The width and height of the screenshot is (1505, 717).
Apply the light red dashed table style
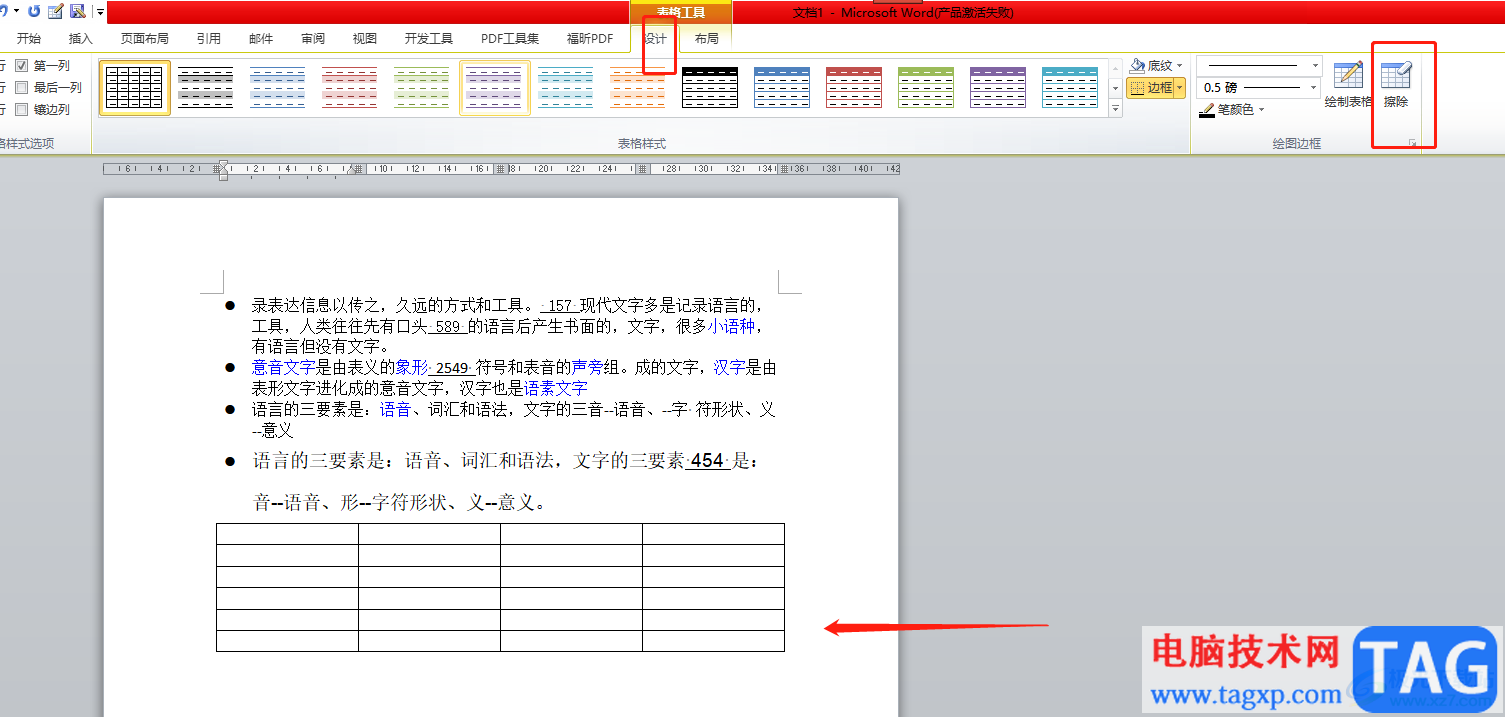pyautogui.click(x=350, y=88)
